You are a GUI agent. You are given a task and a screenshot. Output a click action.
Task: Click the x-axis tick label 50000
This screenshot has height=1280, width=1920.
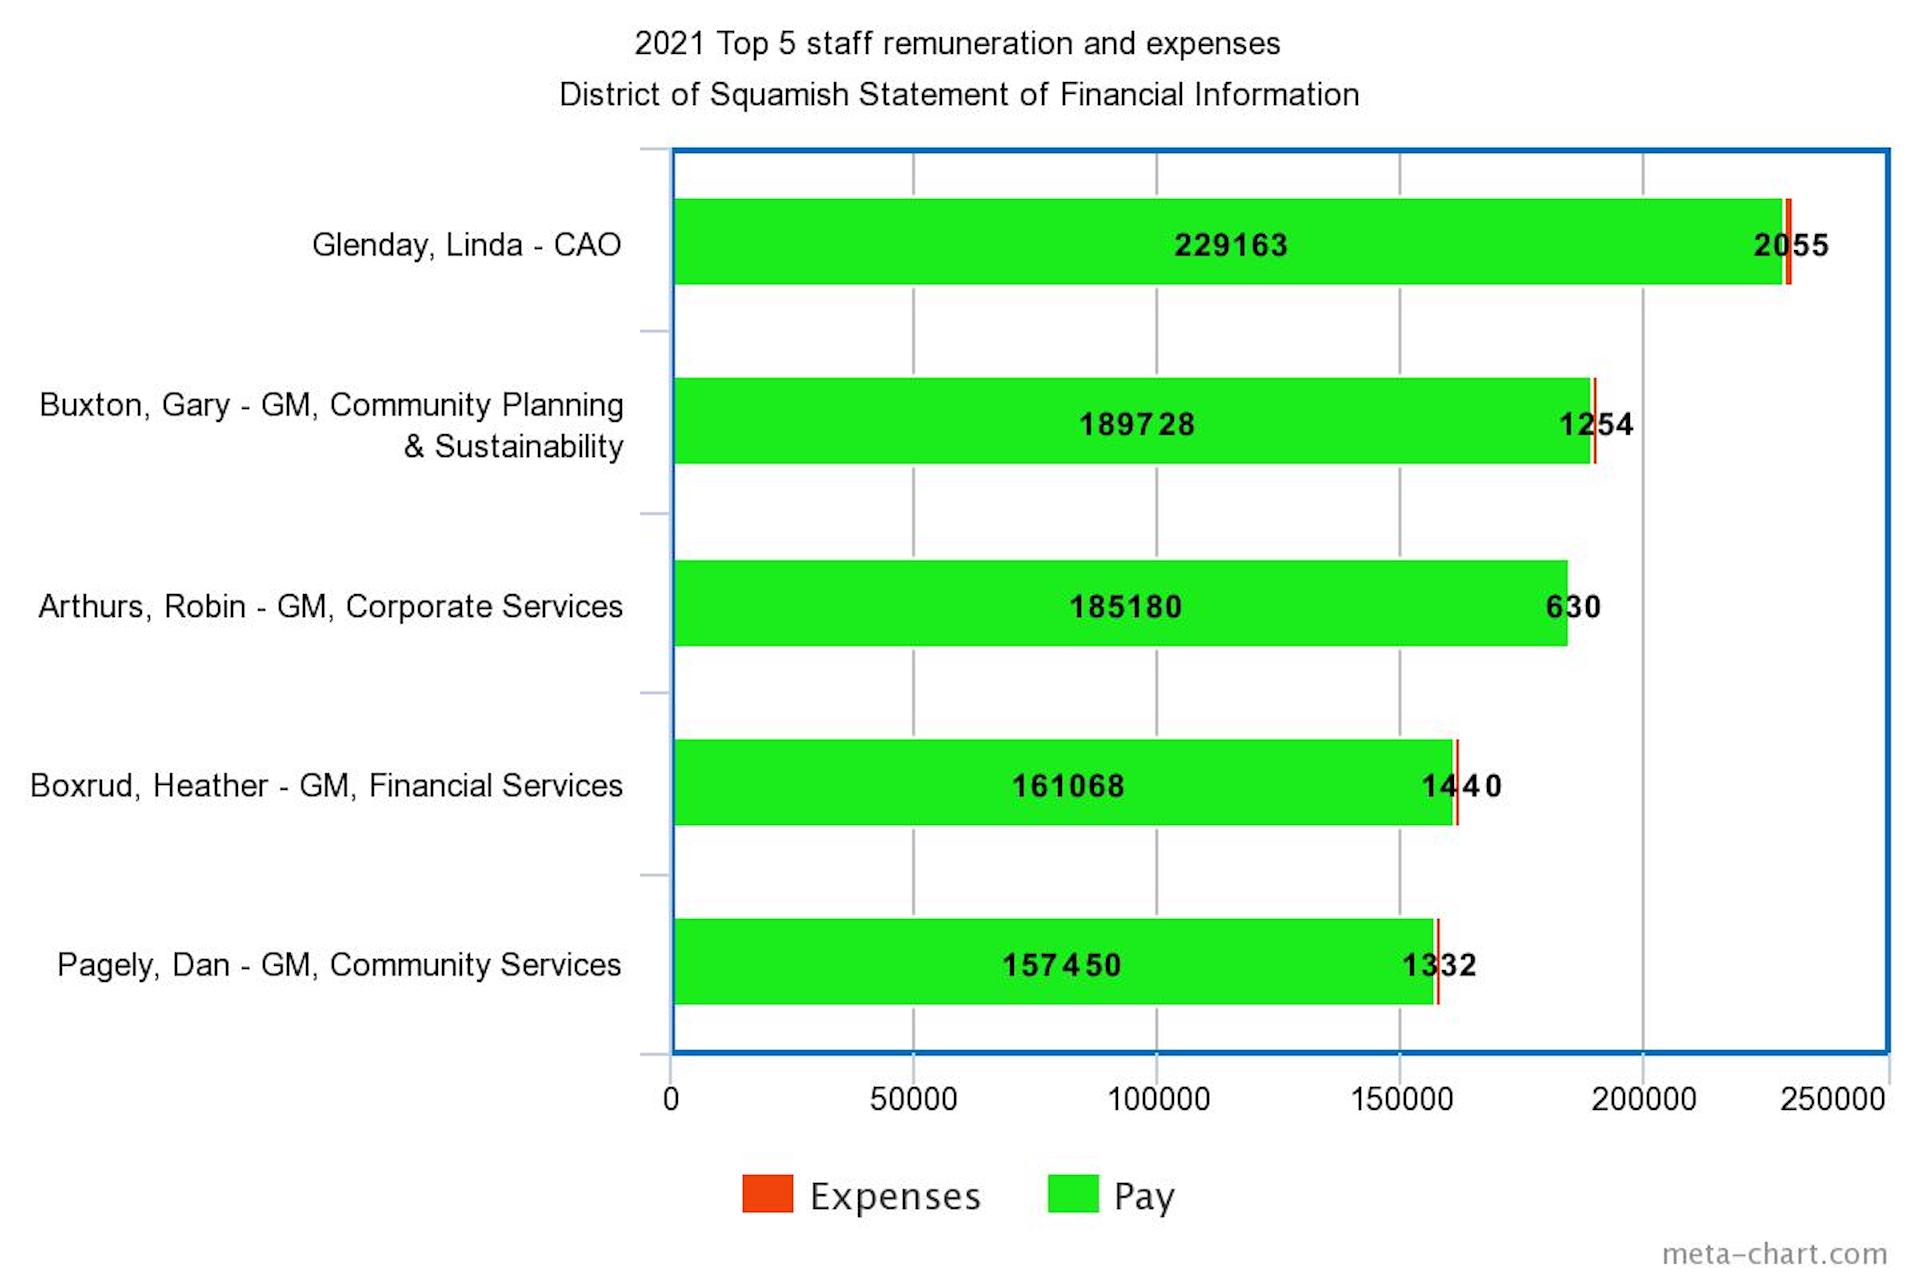tap(913, 1099)
